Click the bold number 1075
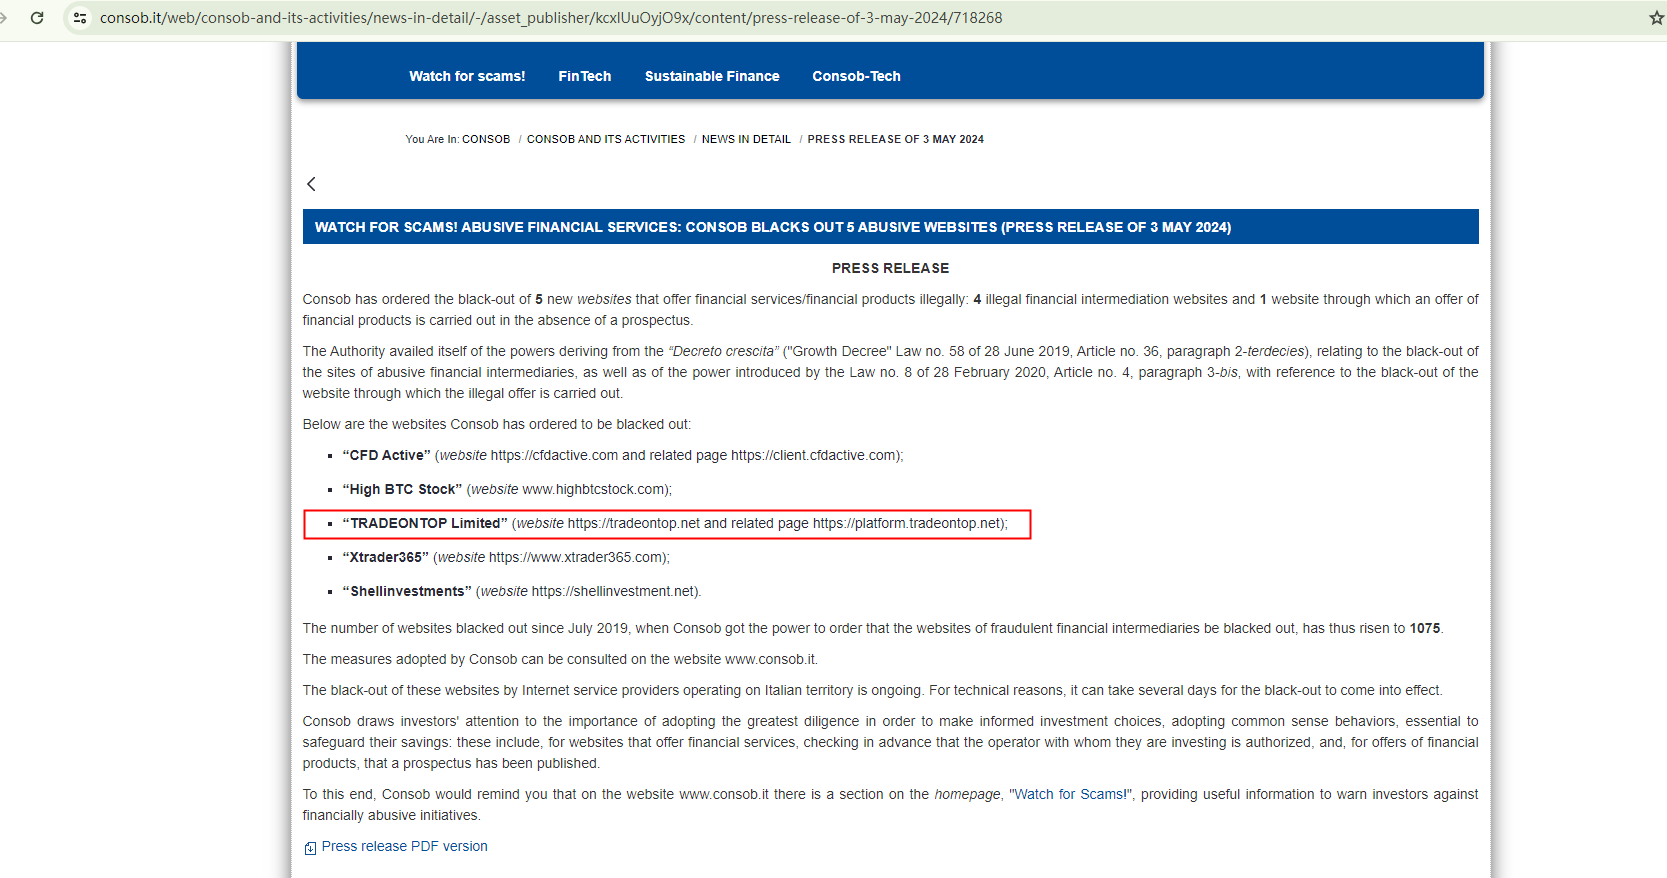 pos(1425,628)
